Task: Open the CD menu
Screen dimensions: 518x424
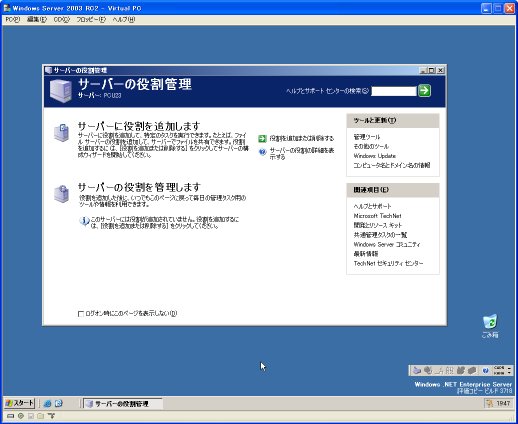Action: [62, 20]
